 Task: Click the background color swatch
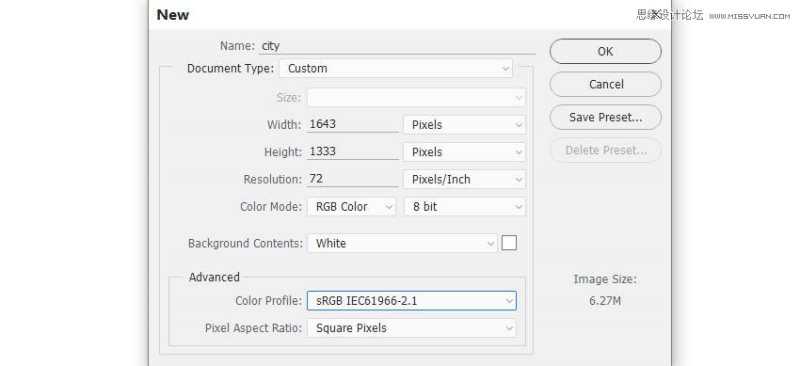pos(509,243)
